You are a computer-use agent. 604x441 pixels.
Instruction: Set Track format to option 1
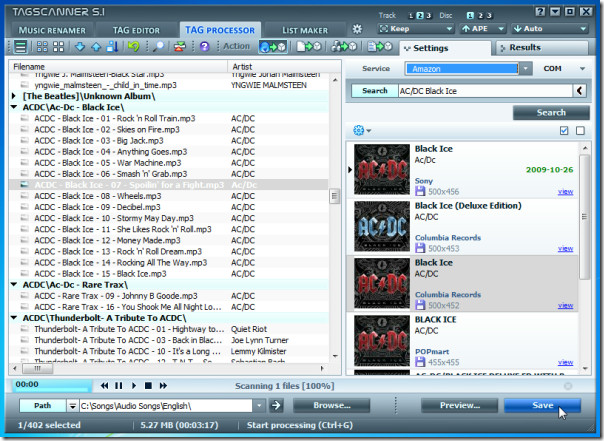(x=411, y=16)
